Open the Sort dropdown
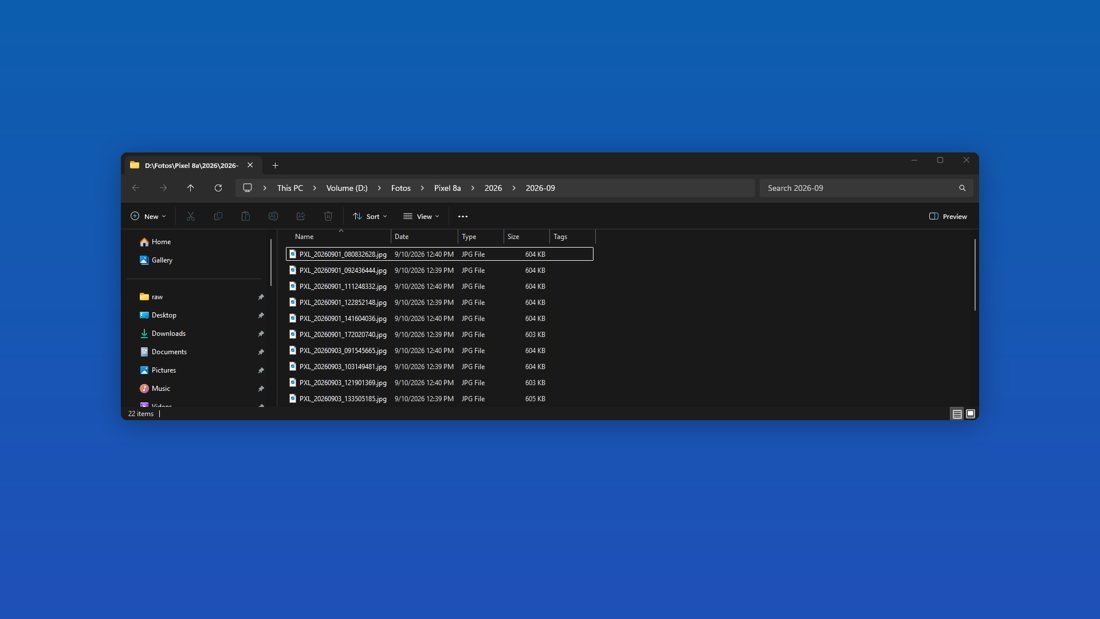The height and width of the screenshot is (619, 1100). coord(370,216)
